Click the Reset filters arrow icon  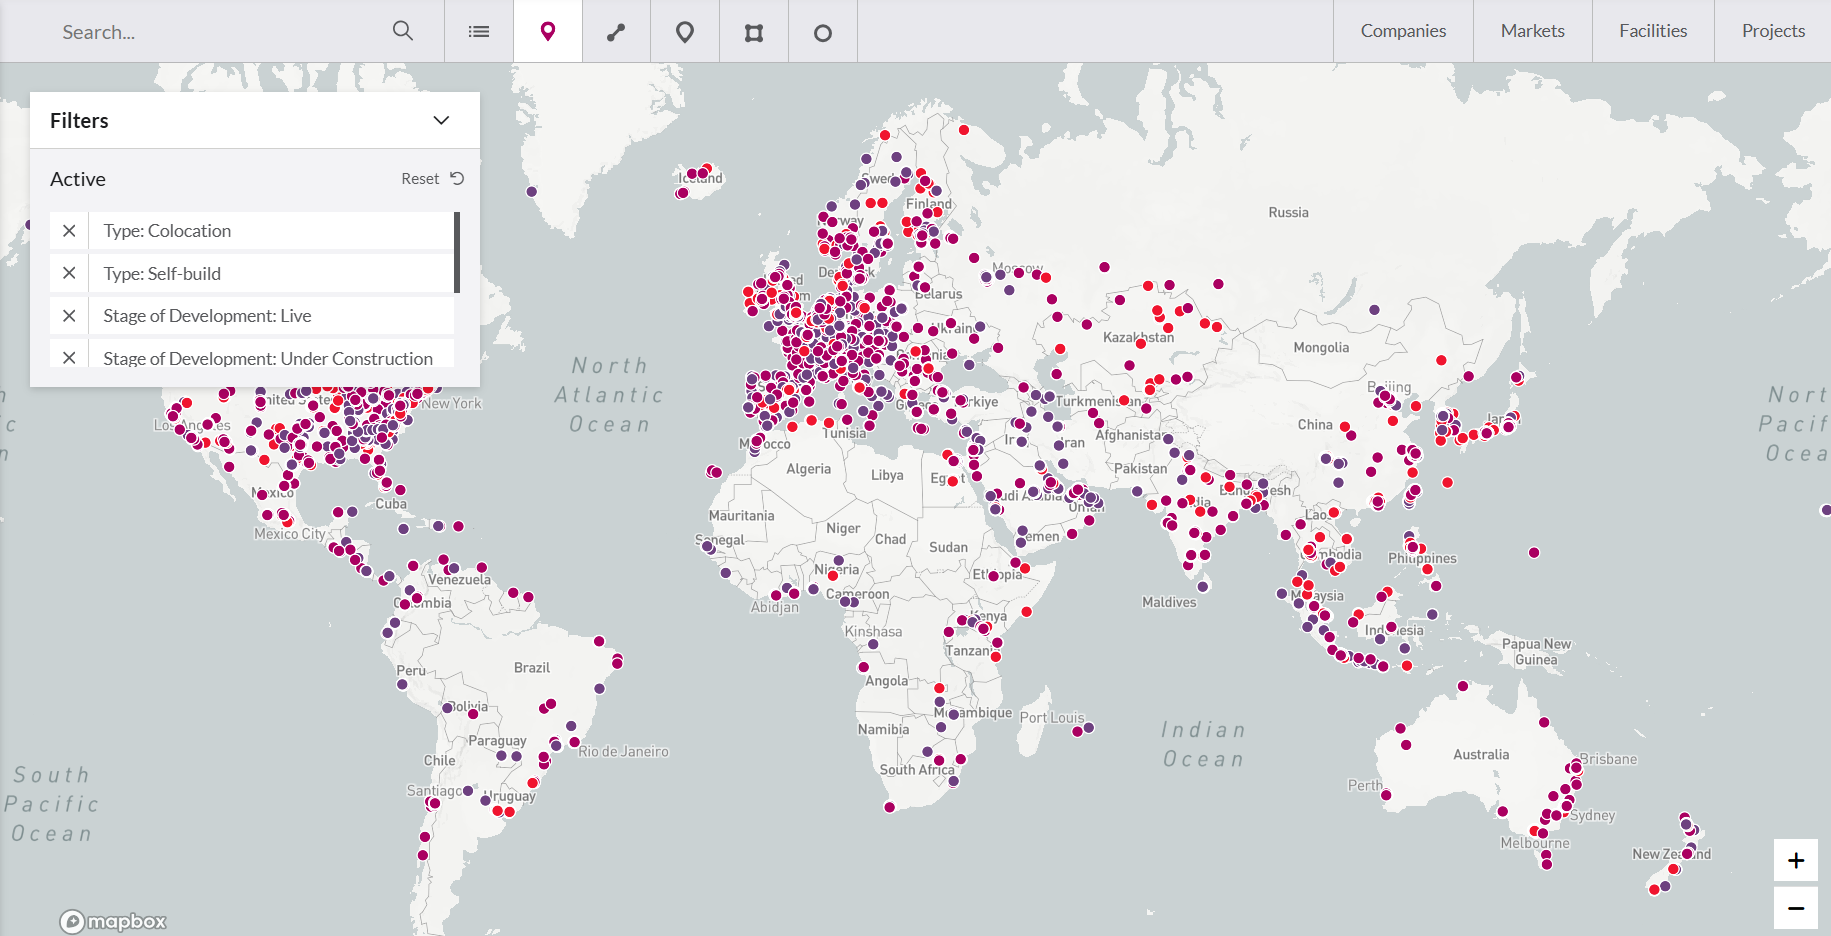(x=457, y=178)
